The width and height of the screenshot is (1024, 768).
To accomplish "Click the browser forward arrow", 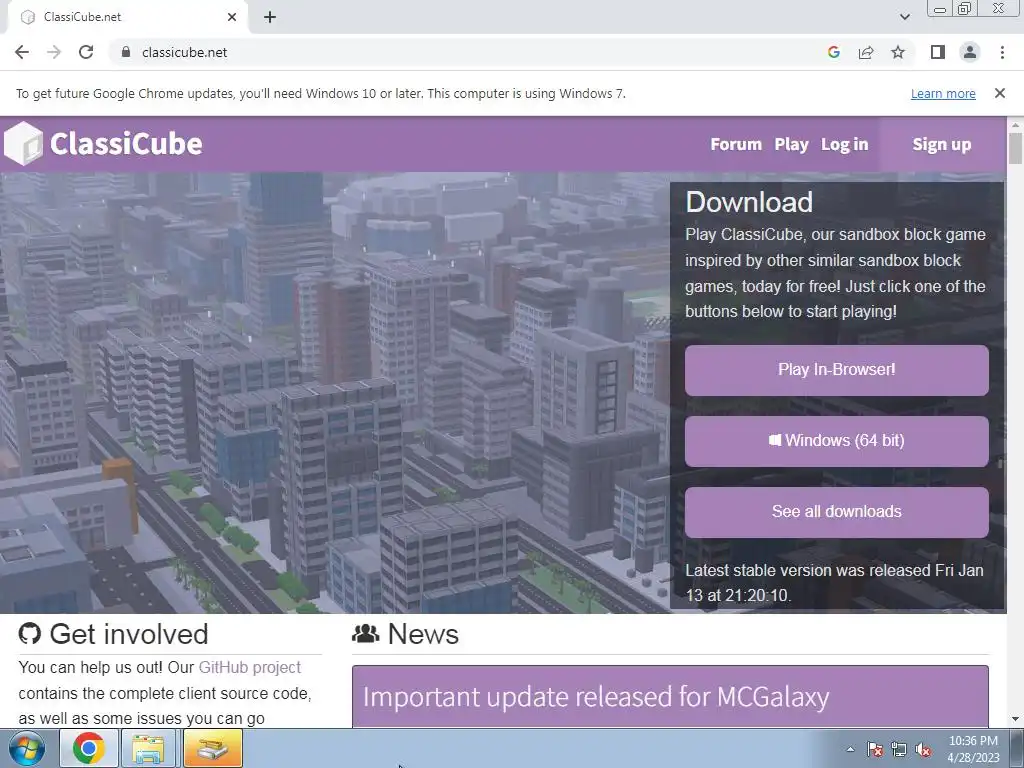I will point(54,52).
